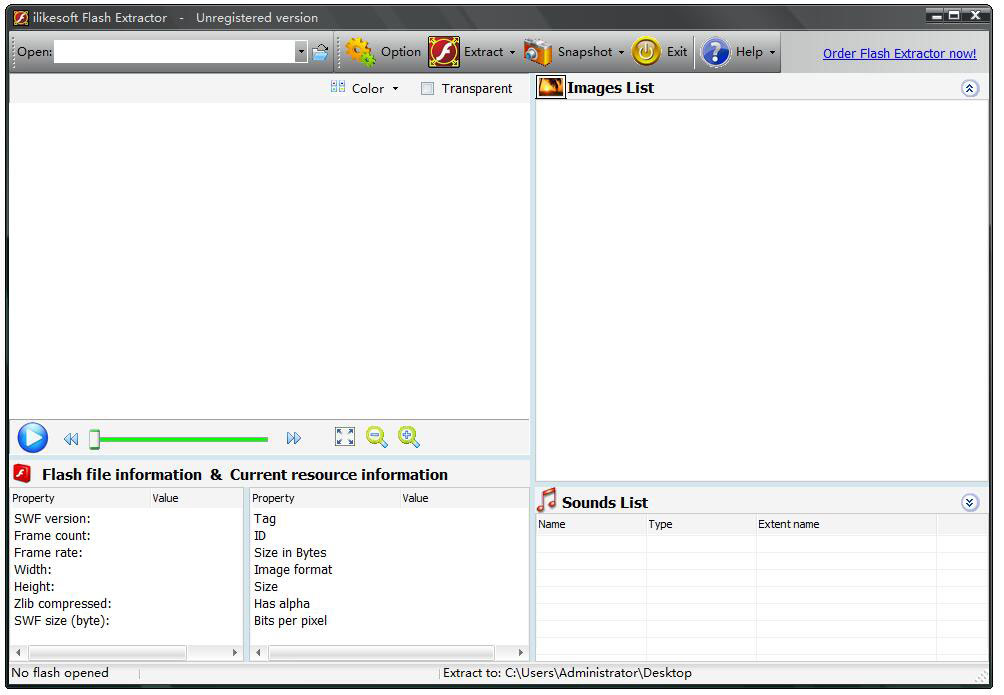1004x695 pixels.
Task: Click the Option toolbar label
Action: pos(401,52)
